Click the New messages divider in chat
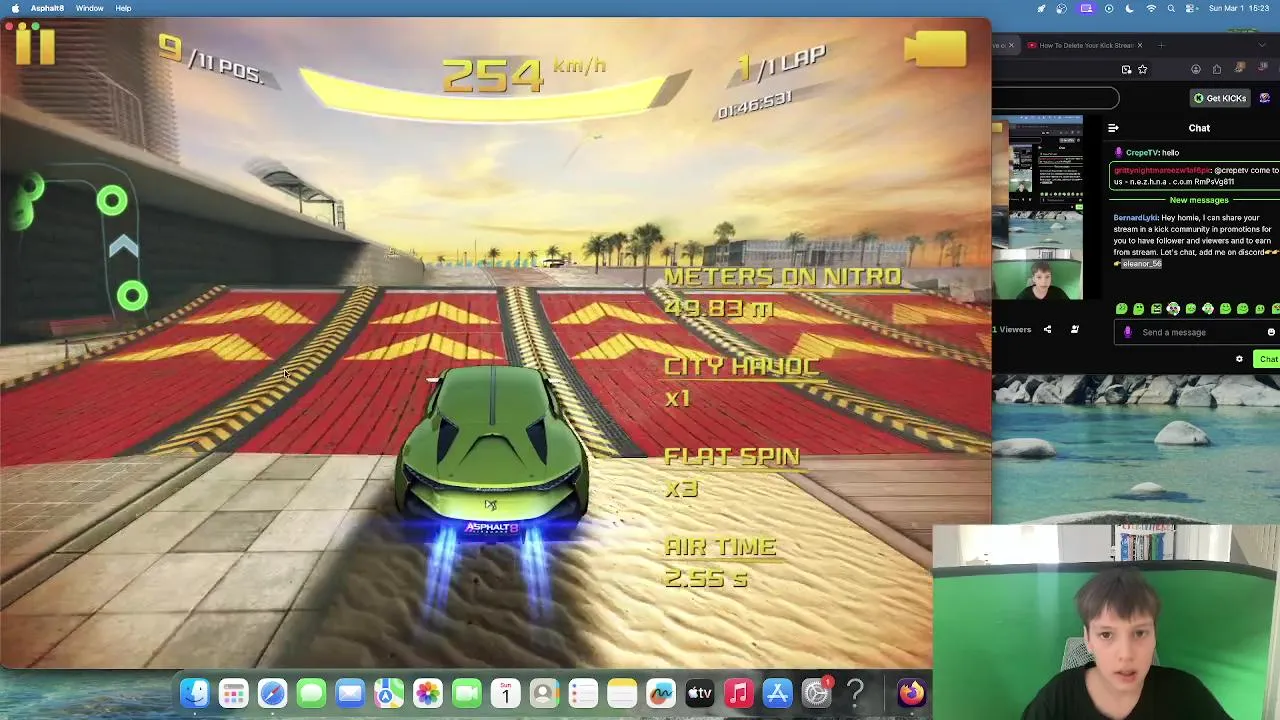 (x=1199, y=200)
